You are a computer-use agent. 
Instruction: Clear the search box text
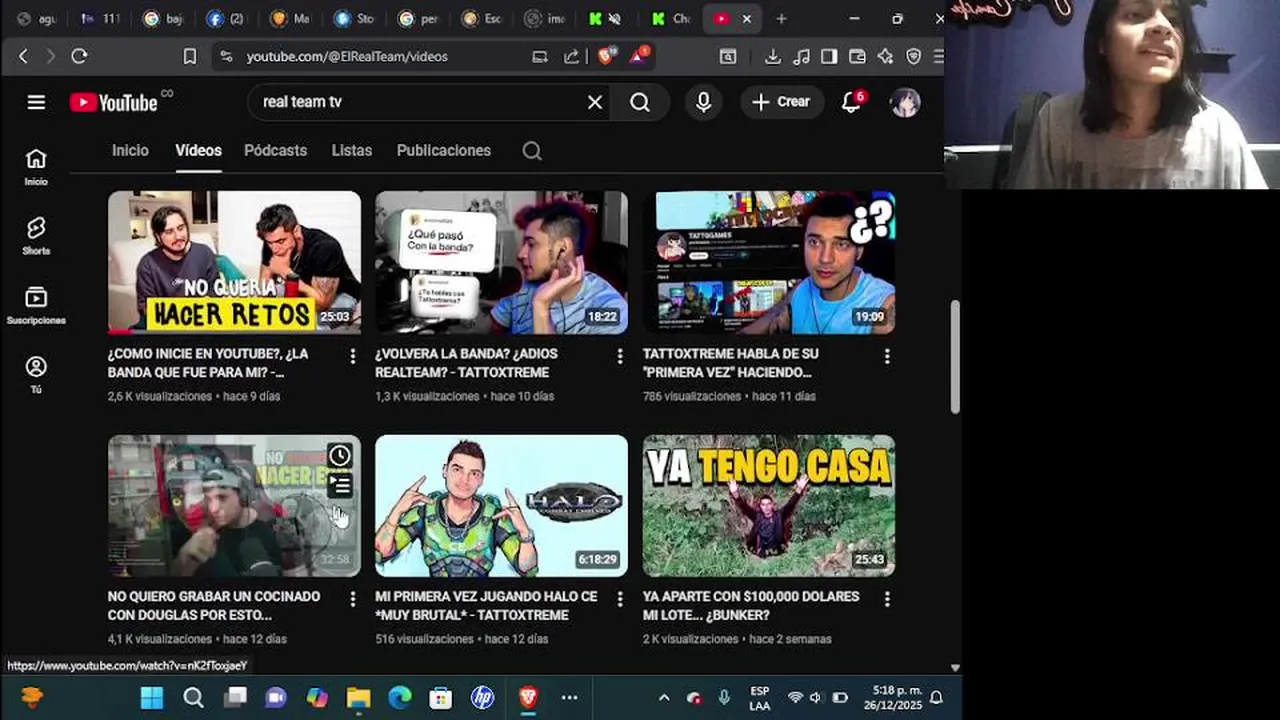click(595, 102)
